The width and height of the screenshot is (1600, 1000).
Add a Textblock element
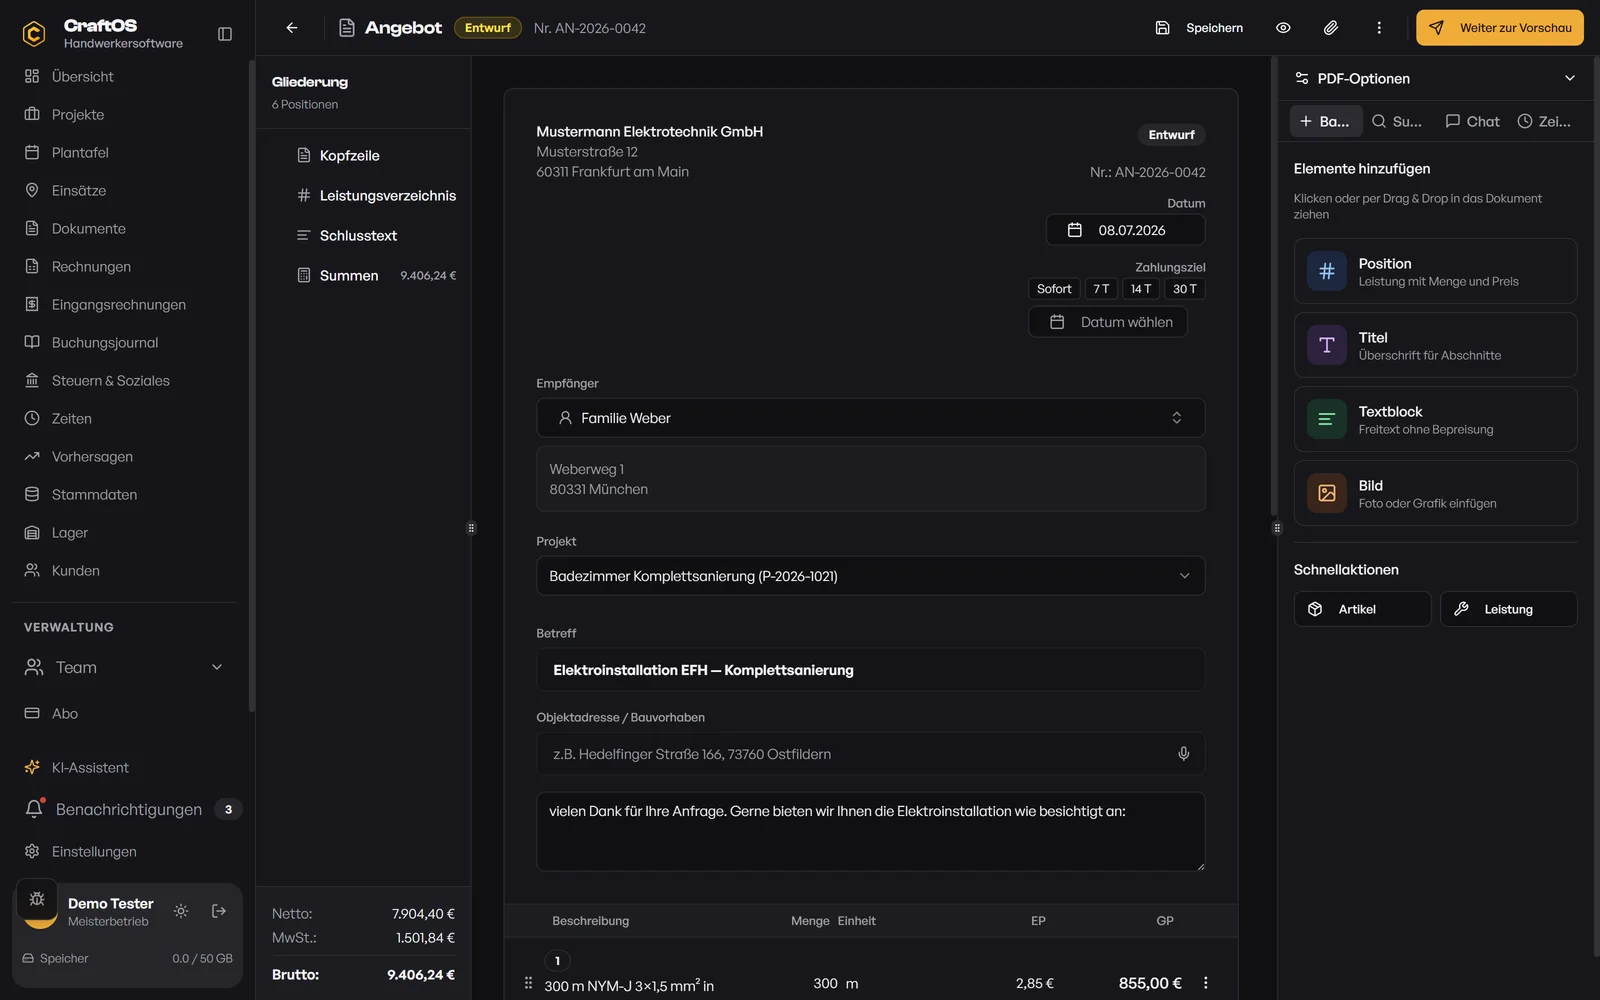(x=1436, y=419)
